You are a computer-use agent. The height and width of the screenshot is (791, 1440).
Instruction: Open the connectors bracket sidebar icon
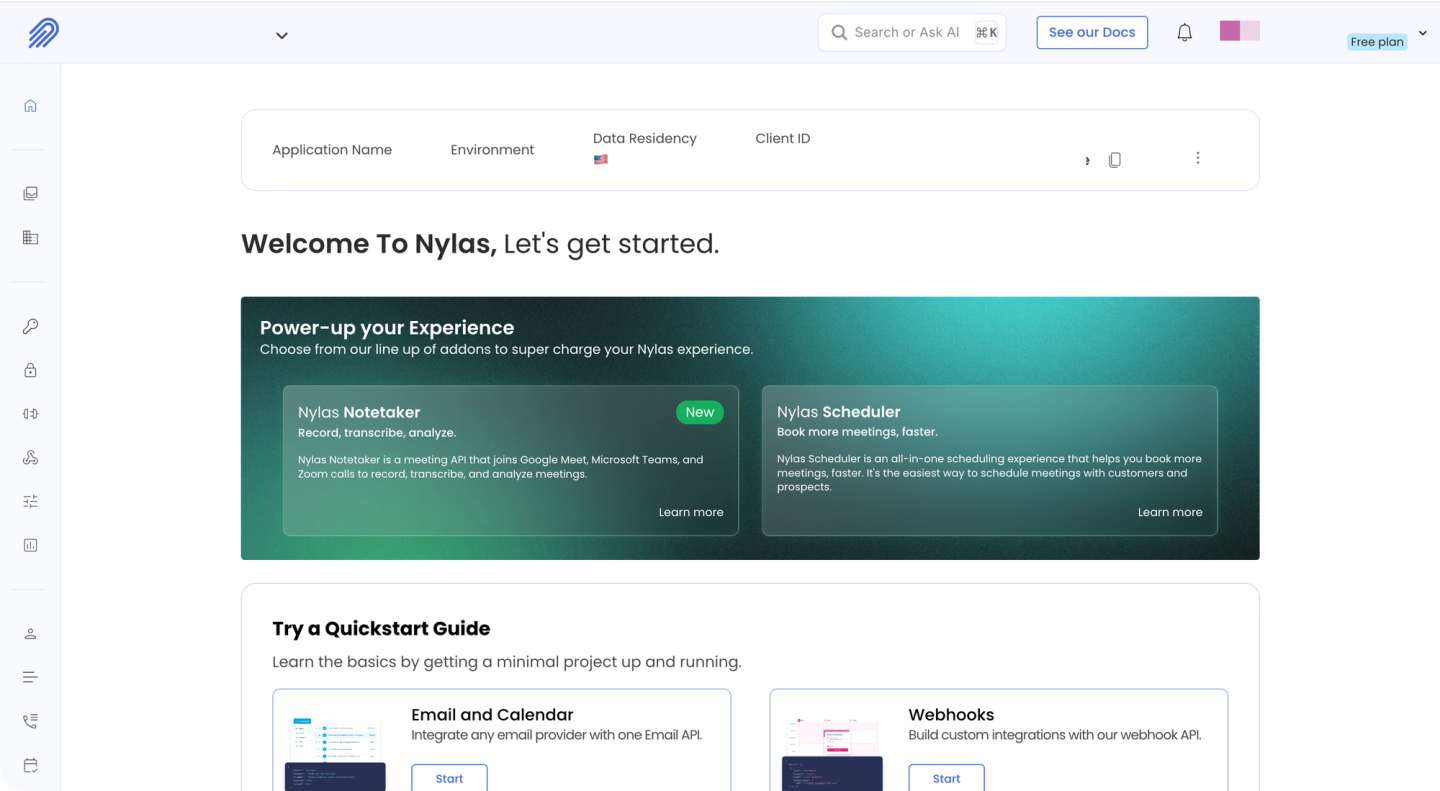pyautogui.click(x=30, y=414)
